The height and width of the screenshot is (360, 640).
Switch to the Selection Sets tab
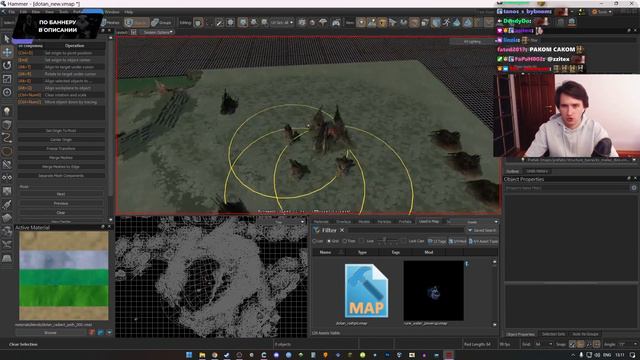(x=553, y=334)
